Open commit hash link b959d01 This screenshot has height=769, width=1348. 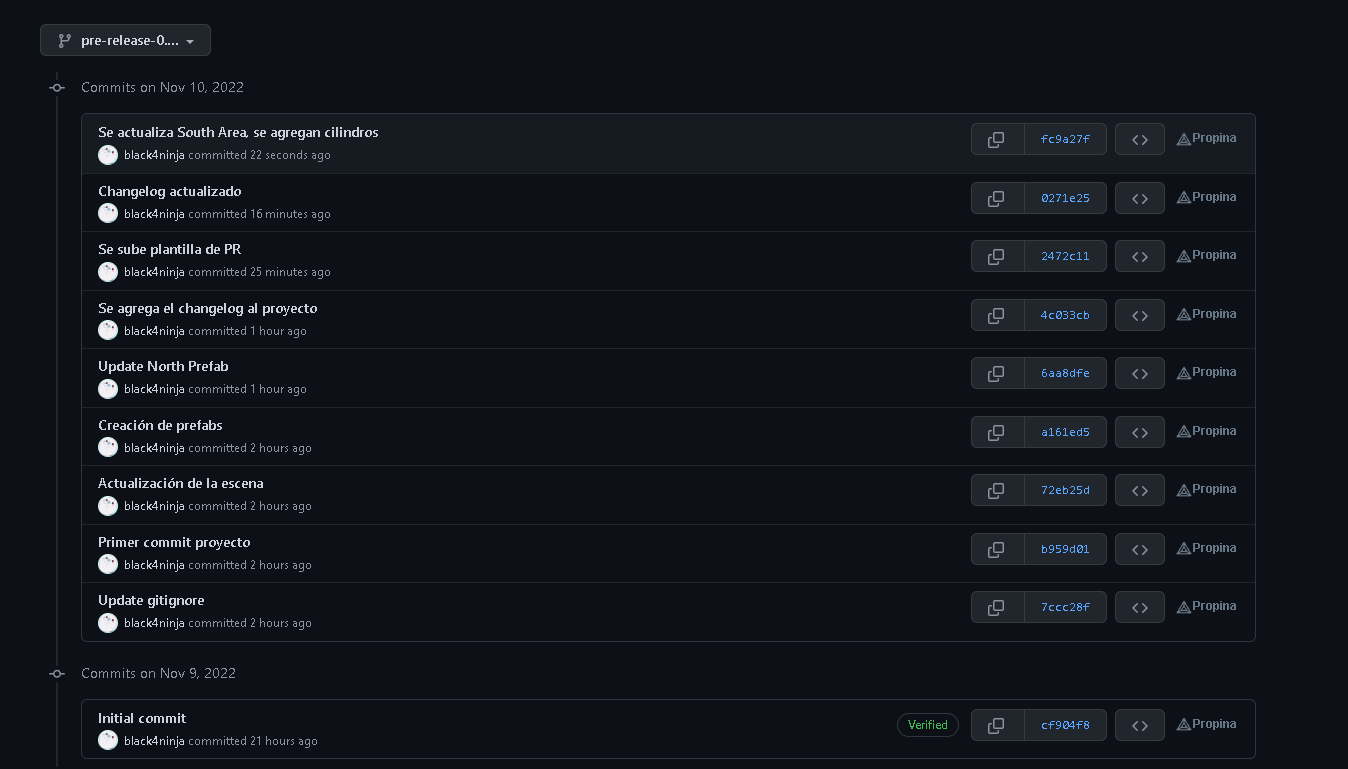[1065, 549]
